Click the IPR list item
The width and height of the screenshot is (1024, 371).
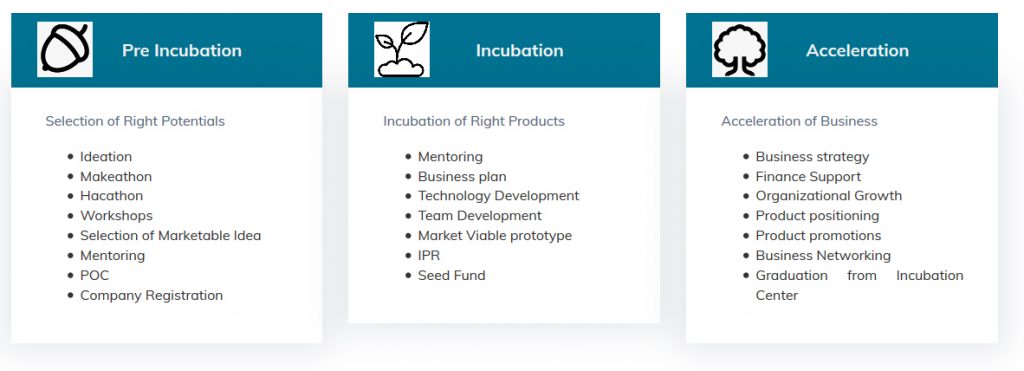pos(429,255)
